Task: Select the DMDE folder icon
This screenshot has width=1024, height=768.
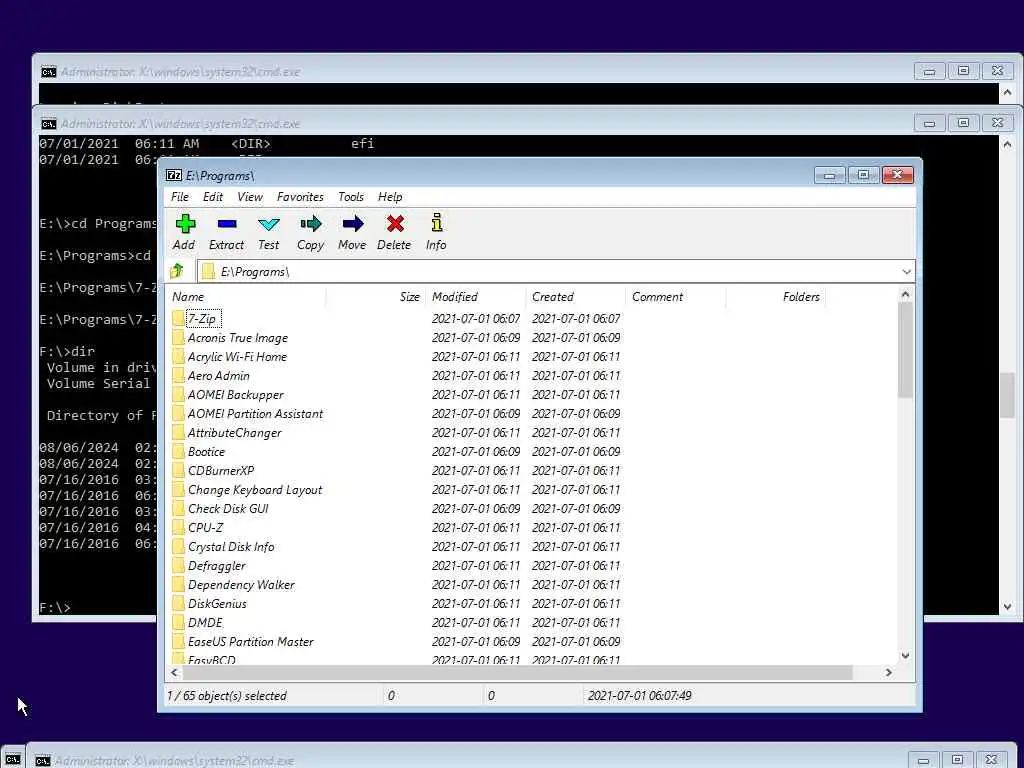Action: click(x=179, y=622)
